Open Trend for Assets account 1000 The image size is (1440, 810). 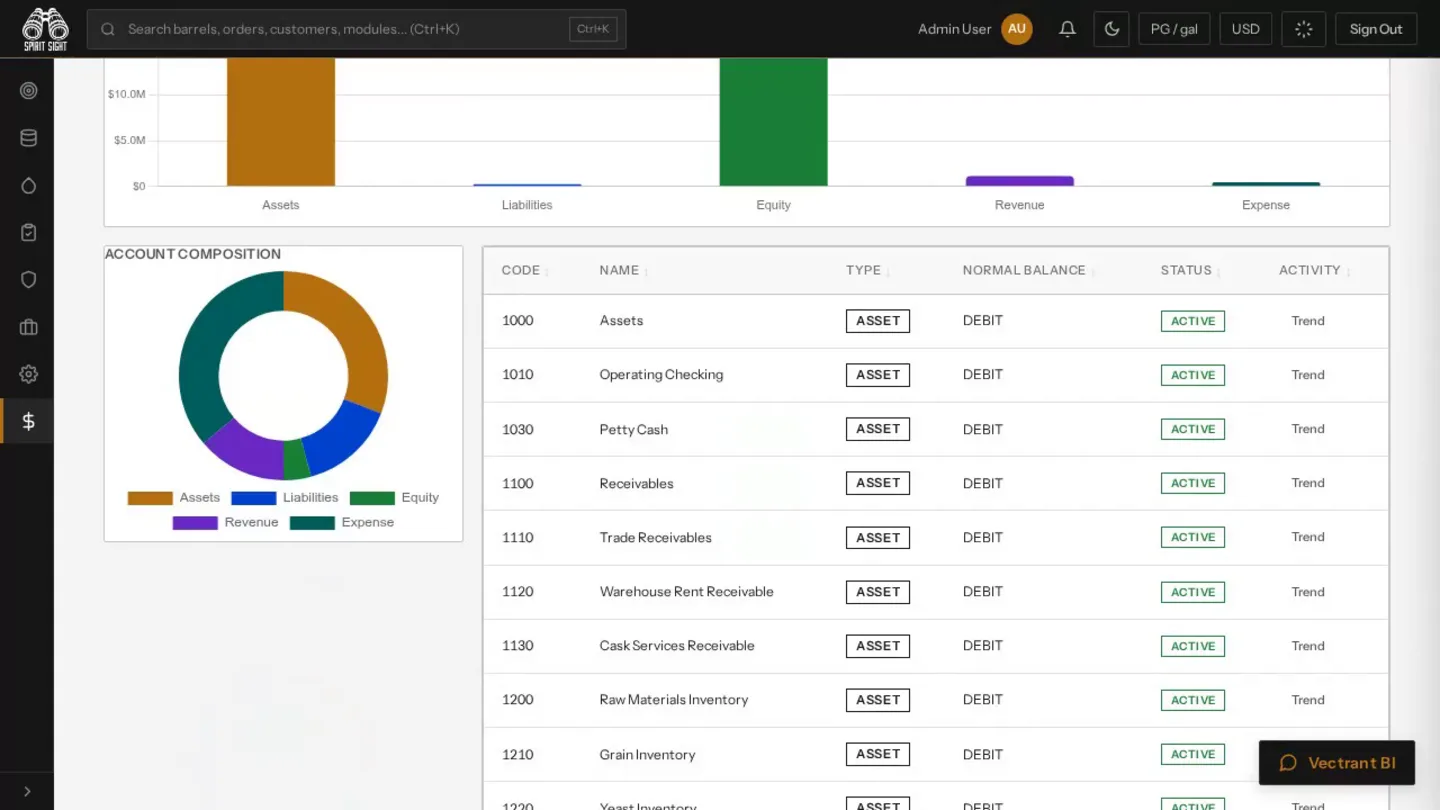[x=1308, y=321]
